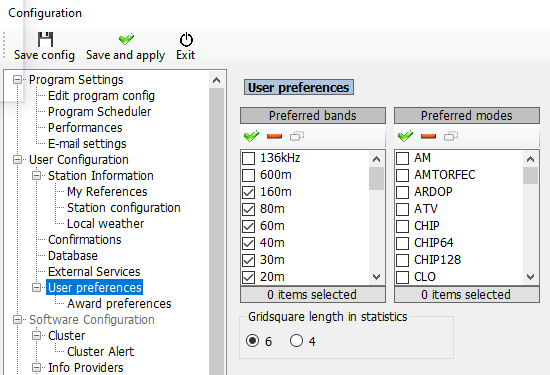Check the CHIP mode checkbox
The width and height of the screenshot is (550, 375).
point(403,226)
